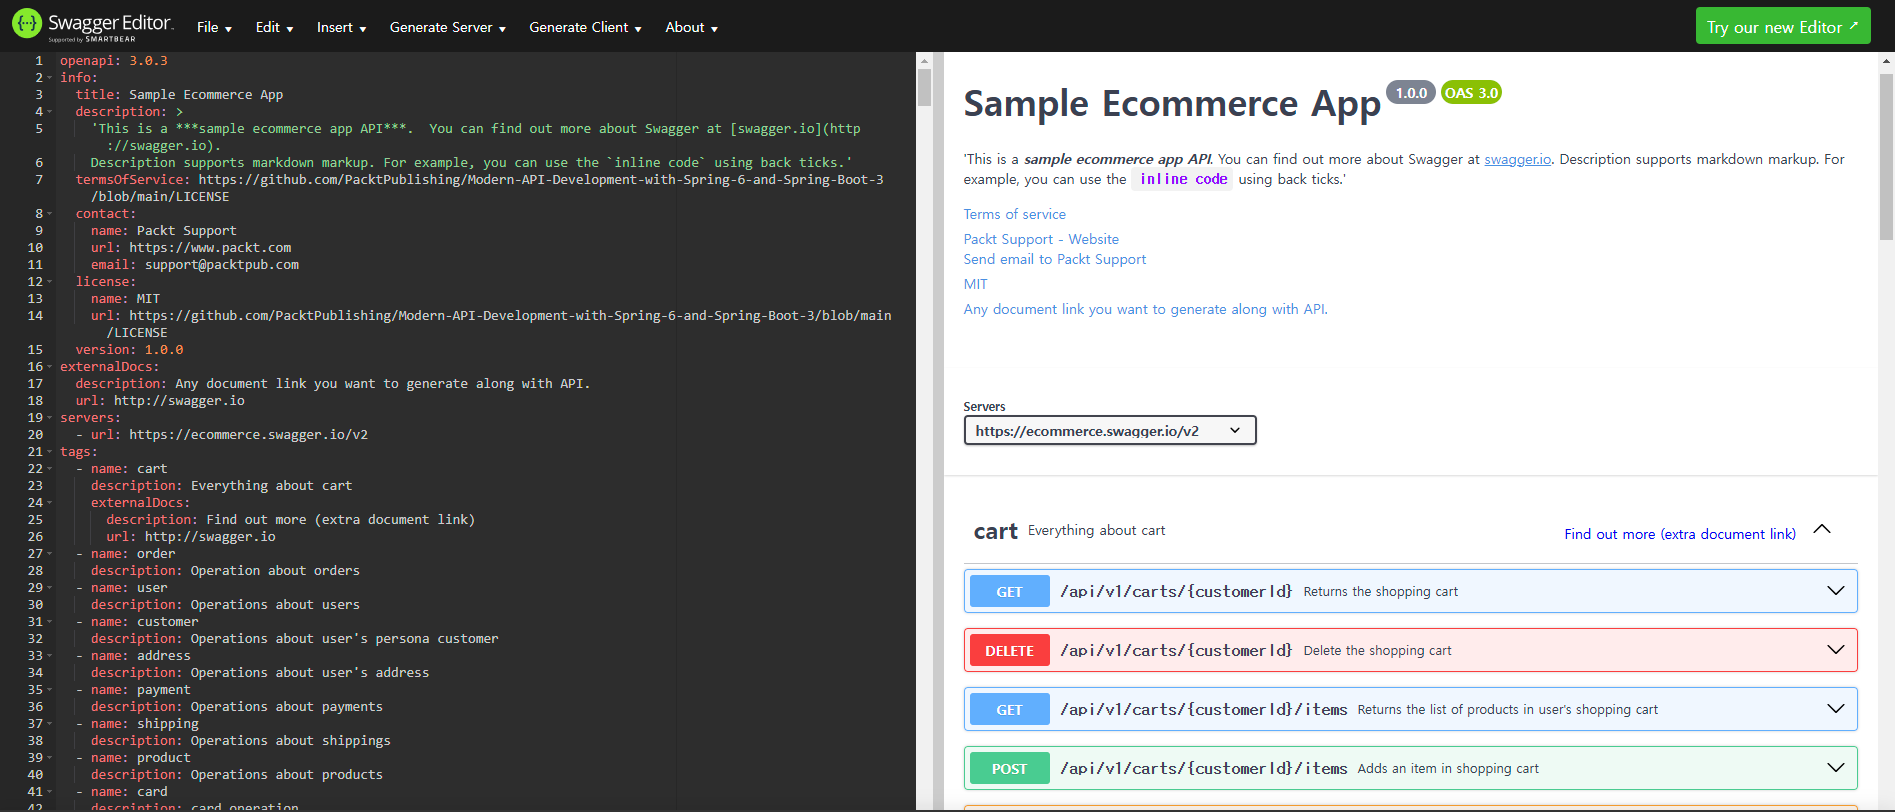The image size is (1895, 812).
Task: Click the 'email: support@packtpub.com' line
Action: click(x=195, y=265)
